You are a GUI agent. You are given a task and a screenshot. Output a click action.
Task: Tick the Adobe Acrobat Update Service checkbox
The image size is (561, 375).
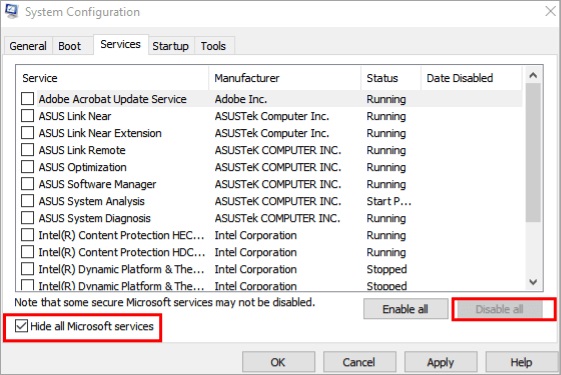(28, 99)
